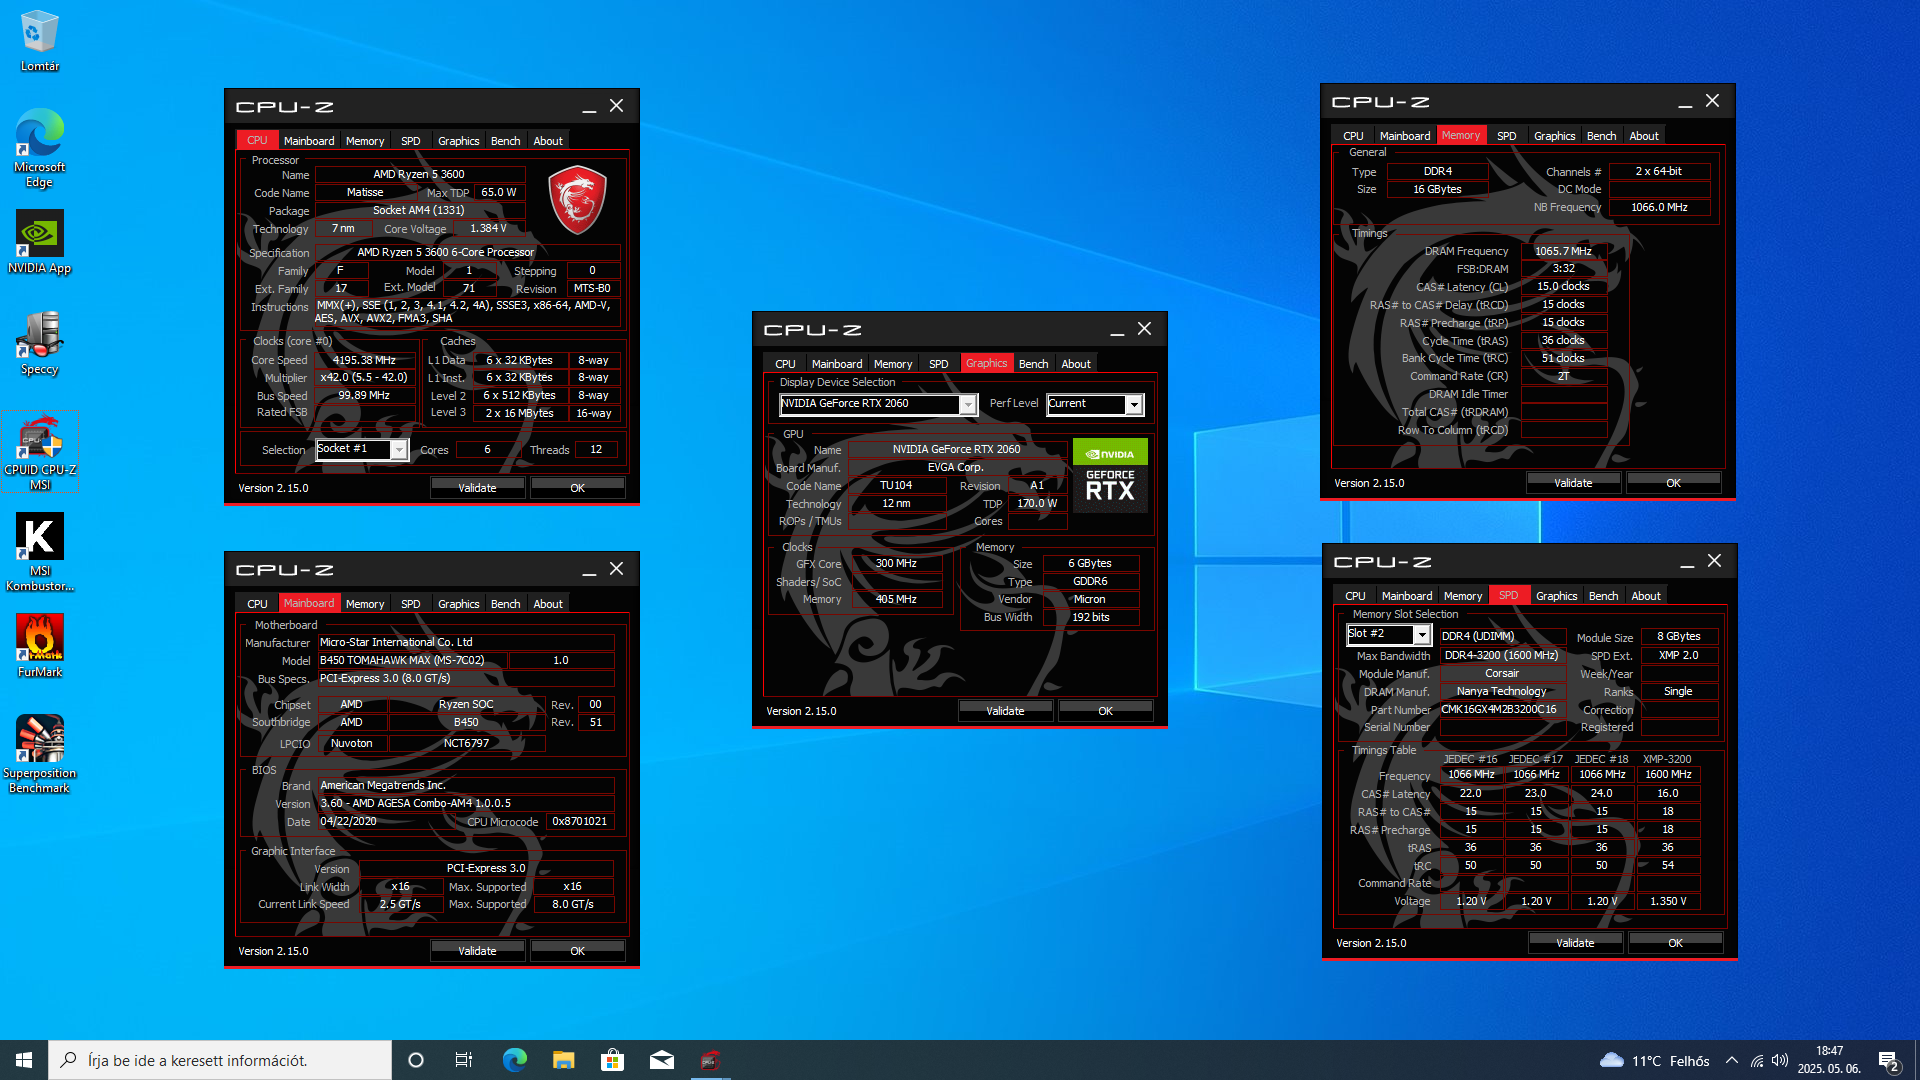Click the part number CMK16GX4M2B3200C16
Viewport: 1920px width, 1080px height.
pos(1502,709)
